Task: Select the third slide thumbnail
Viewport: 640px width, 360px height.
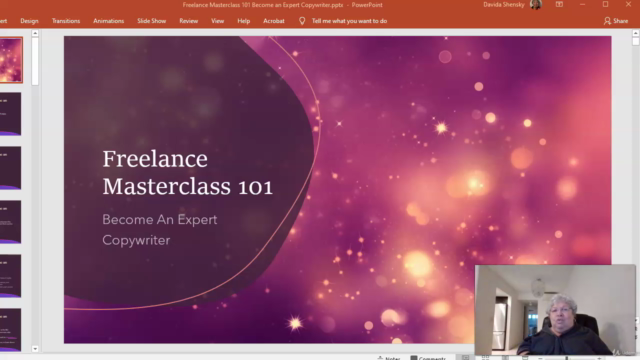Action: pyautogui.click(x=11, y=168)
